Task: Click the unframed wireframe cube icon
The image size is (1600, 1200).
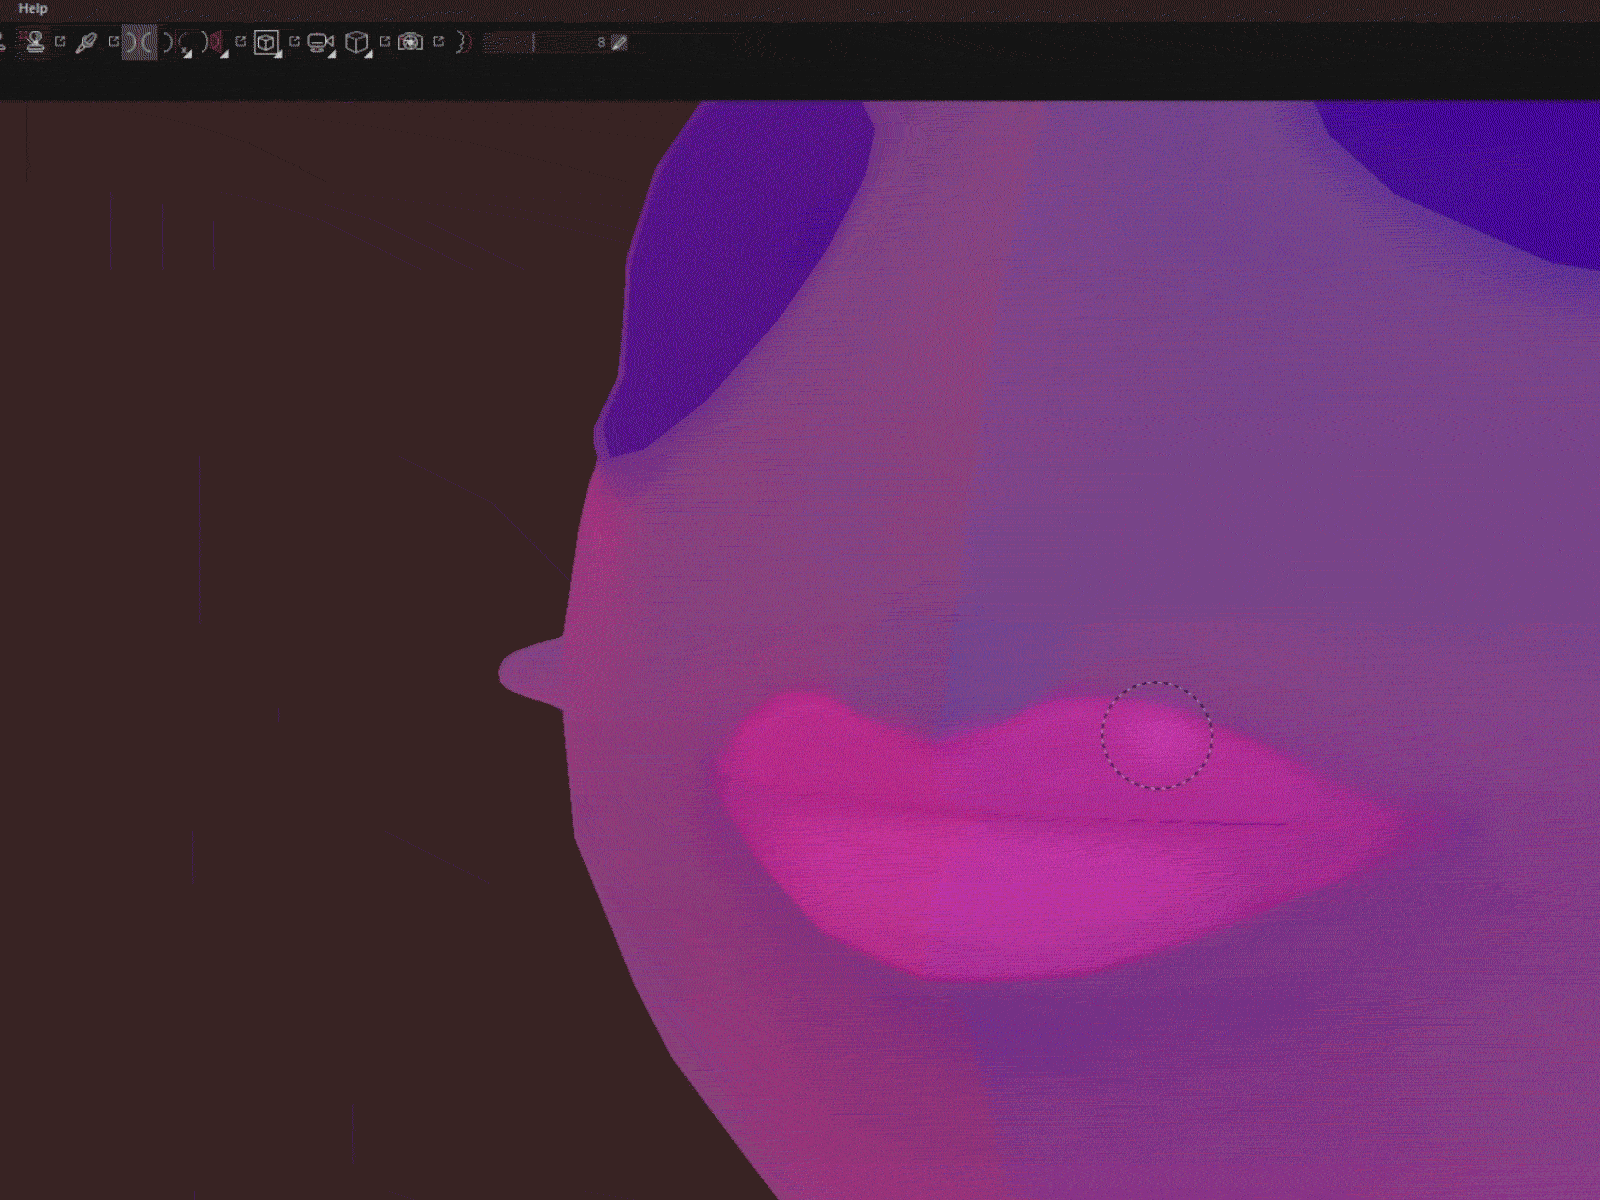Action: [357, 43]
